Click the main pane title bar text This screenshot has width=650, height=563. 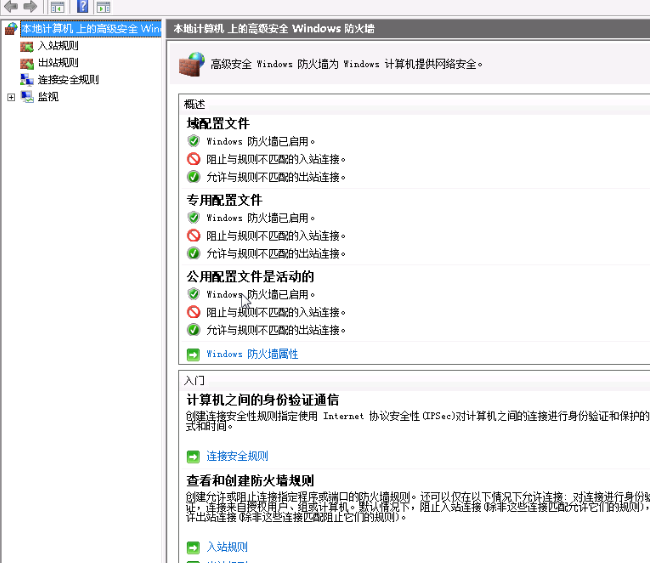[274, 29]
